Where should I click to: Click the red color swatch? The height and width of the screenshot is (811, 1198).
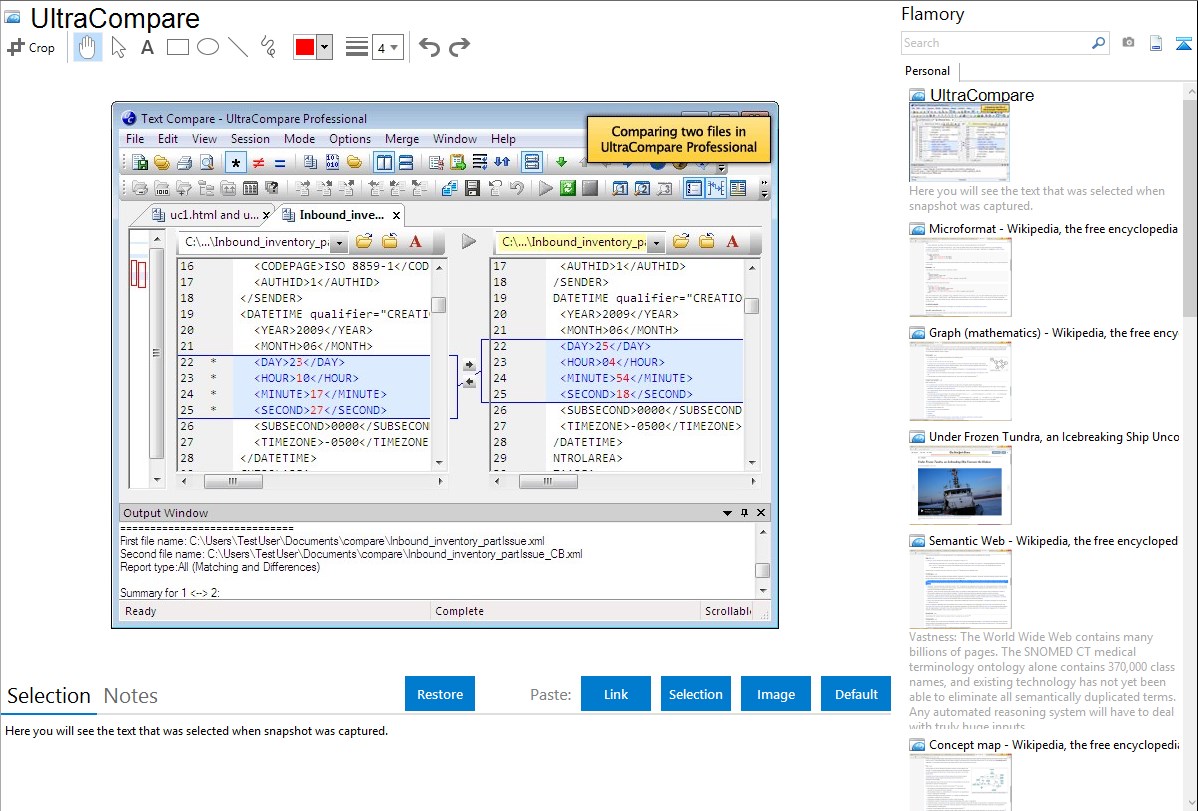(304, 47)
